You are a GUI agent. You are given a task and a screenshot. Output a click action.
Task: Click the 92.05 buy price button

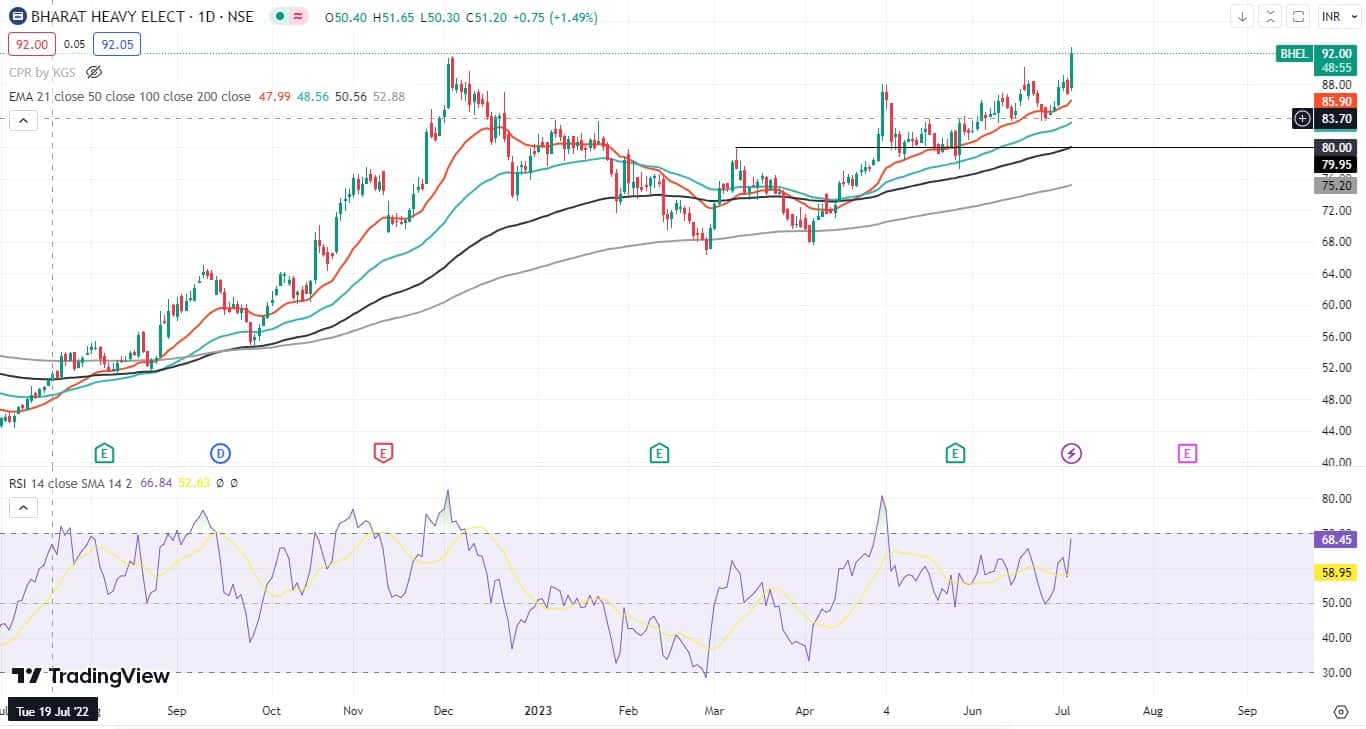[117, 44]
